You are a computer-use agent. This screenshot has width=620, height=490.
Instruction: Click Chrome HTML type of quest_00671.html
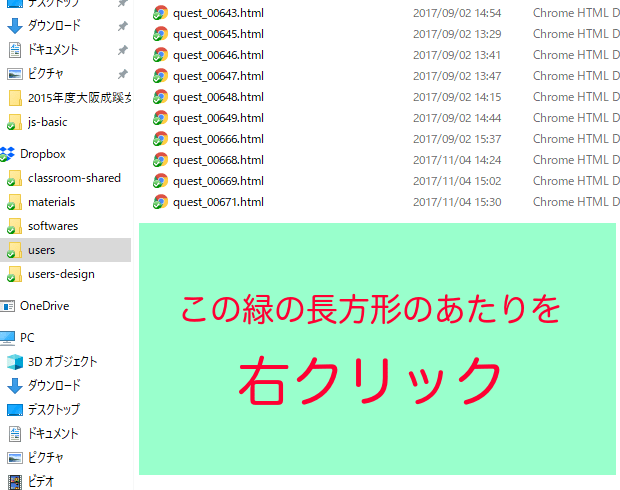576,202
